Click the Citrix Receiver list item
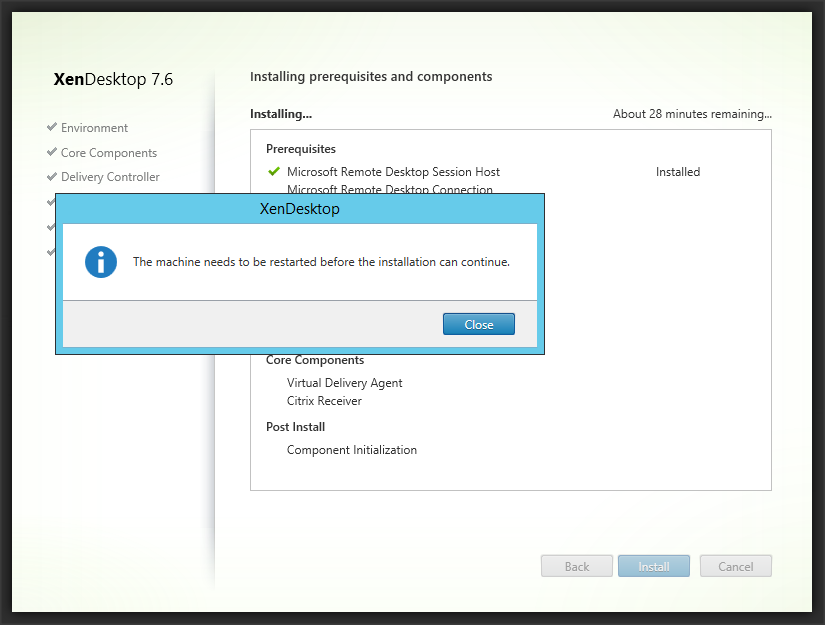Image resolution: width=825 pixels, height=625 pixels. pyautogui.click(x=324, y=401)
